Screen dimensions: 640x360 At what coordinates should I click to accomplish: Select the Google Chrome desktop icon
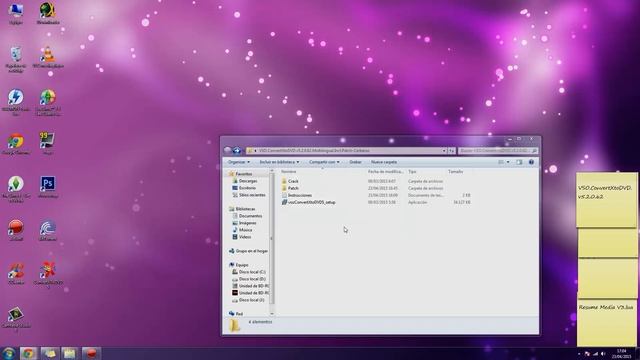(16, 144)
